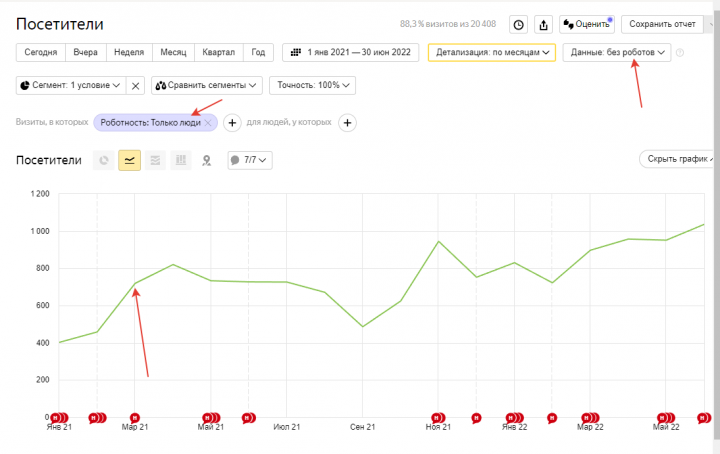
Task: Click the Посетители report title
Action: (60, 24)
